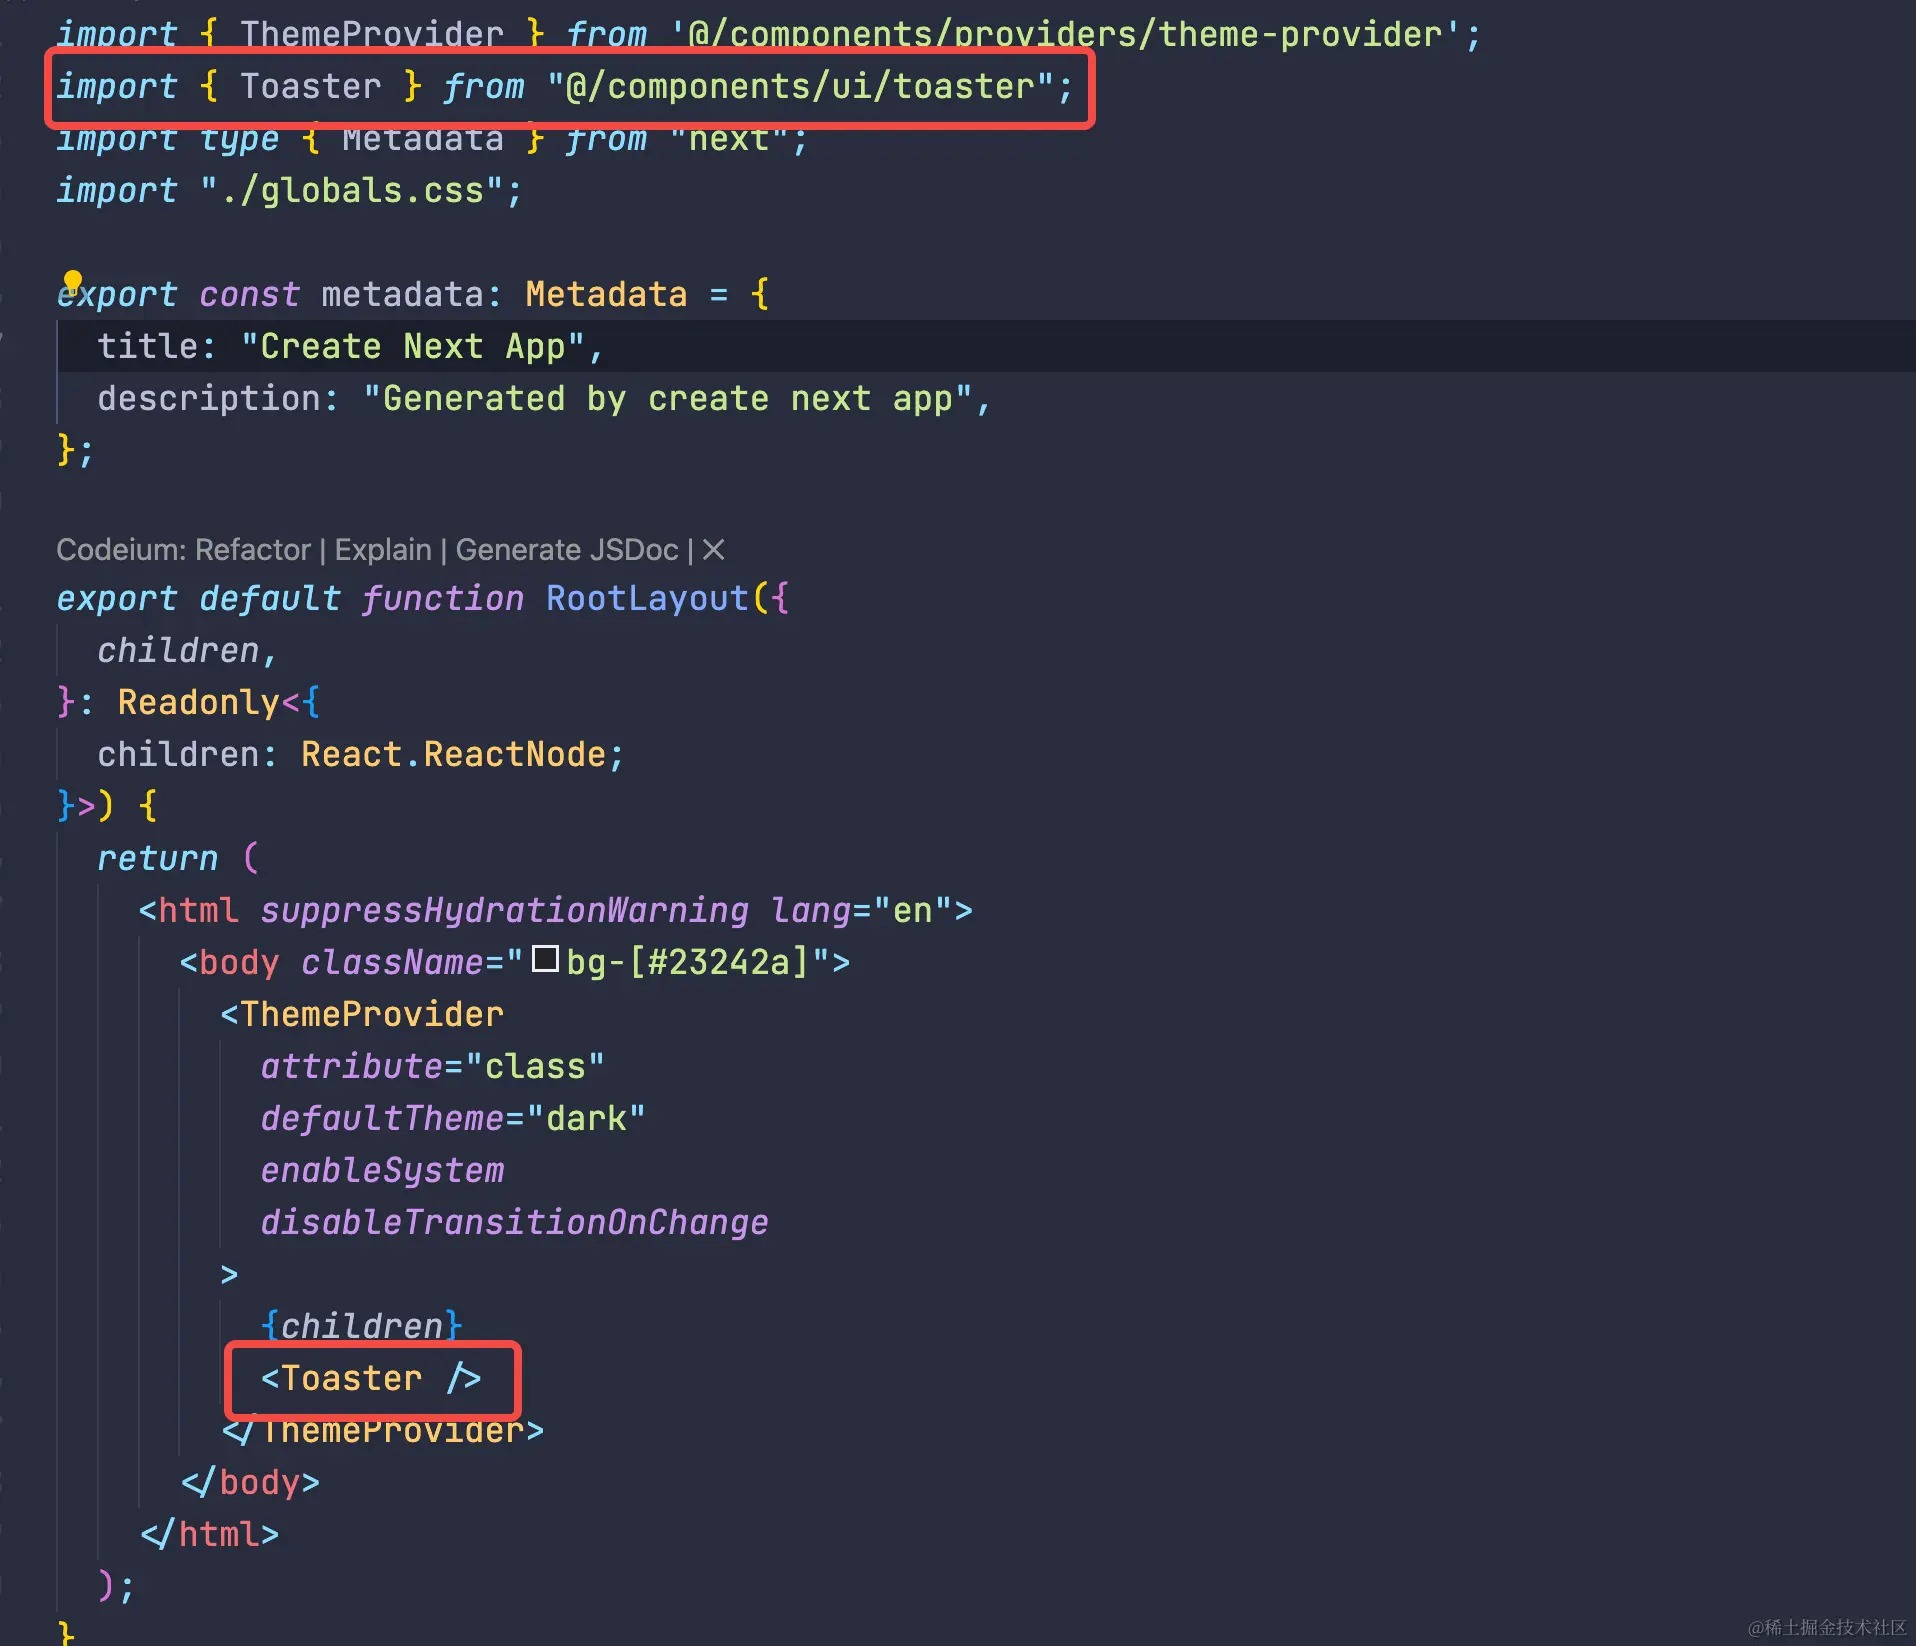1916x1646 pixels.
Task: Click the Metadata import from "next"
Action: [430, 139]
